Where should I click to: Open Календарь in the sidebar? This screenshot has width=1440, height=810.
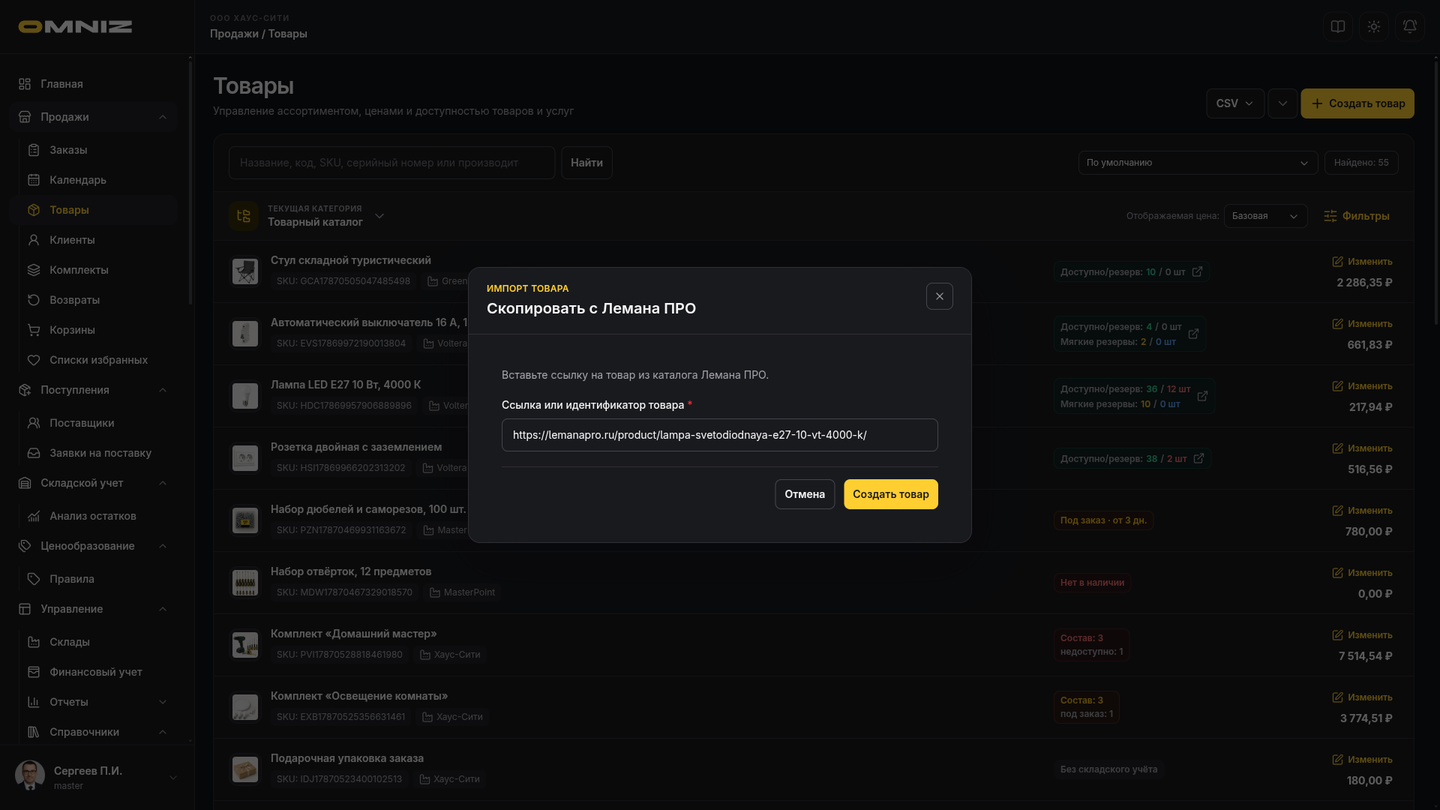click(98, 180)
